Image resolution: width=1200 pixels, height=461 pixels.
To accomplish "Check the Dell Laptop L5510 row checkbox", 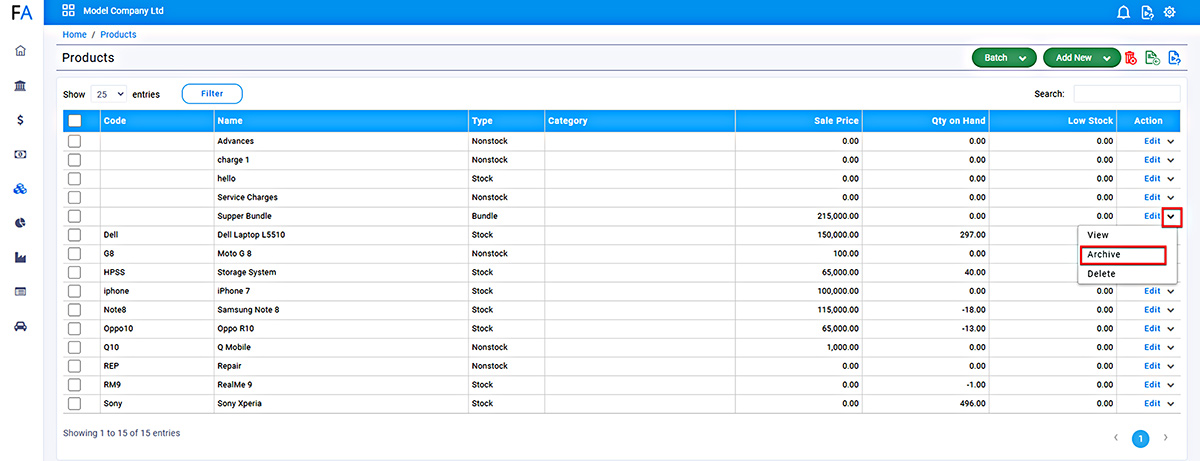I will coord(74,235).
